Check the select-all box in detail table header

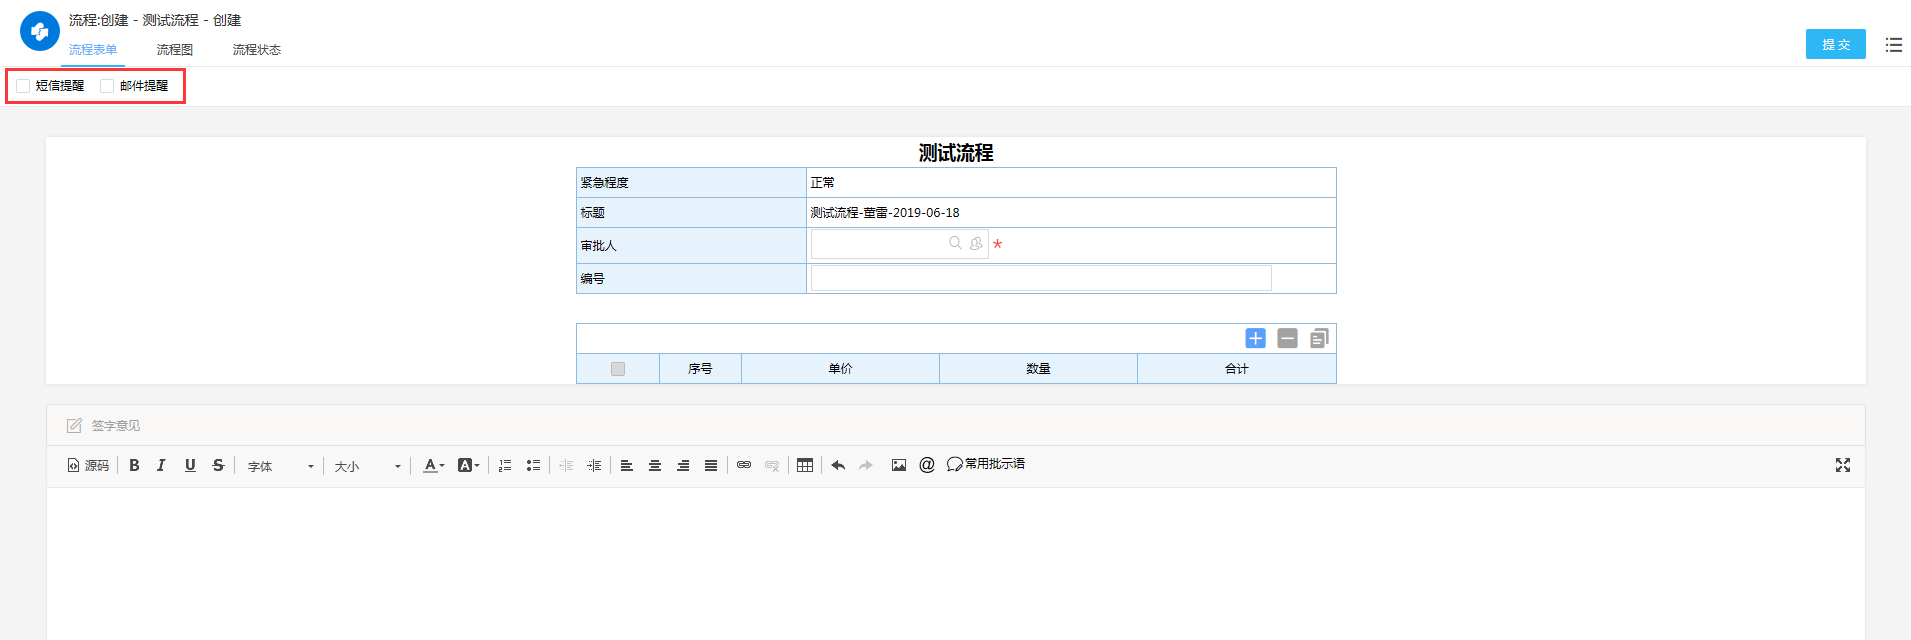point(618,369)
